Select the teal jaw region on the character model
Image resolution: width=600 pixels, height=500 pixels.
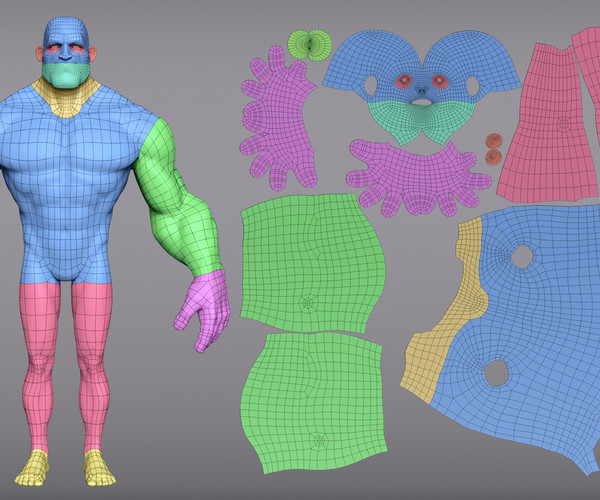66,75
